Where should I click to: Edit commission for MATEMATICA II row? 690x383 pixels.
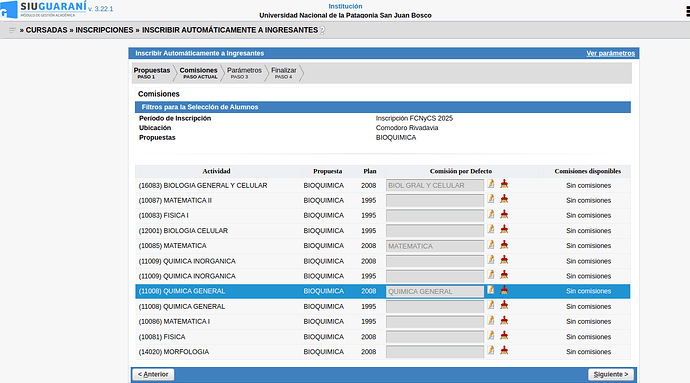491,199
